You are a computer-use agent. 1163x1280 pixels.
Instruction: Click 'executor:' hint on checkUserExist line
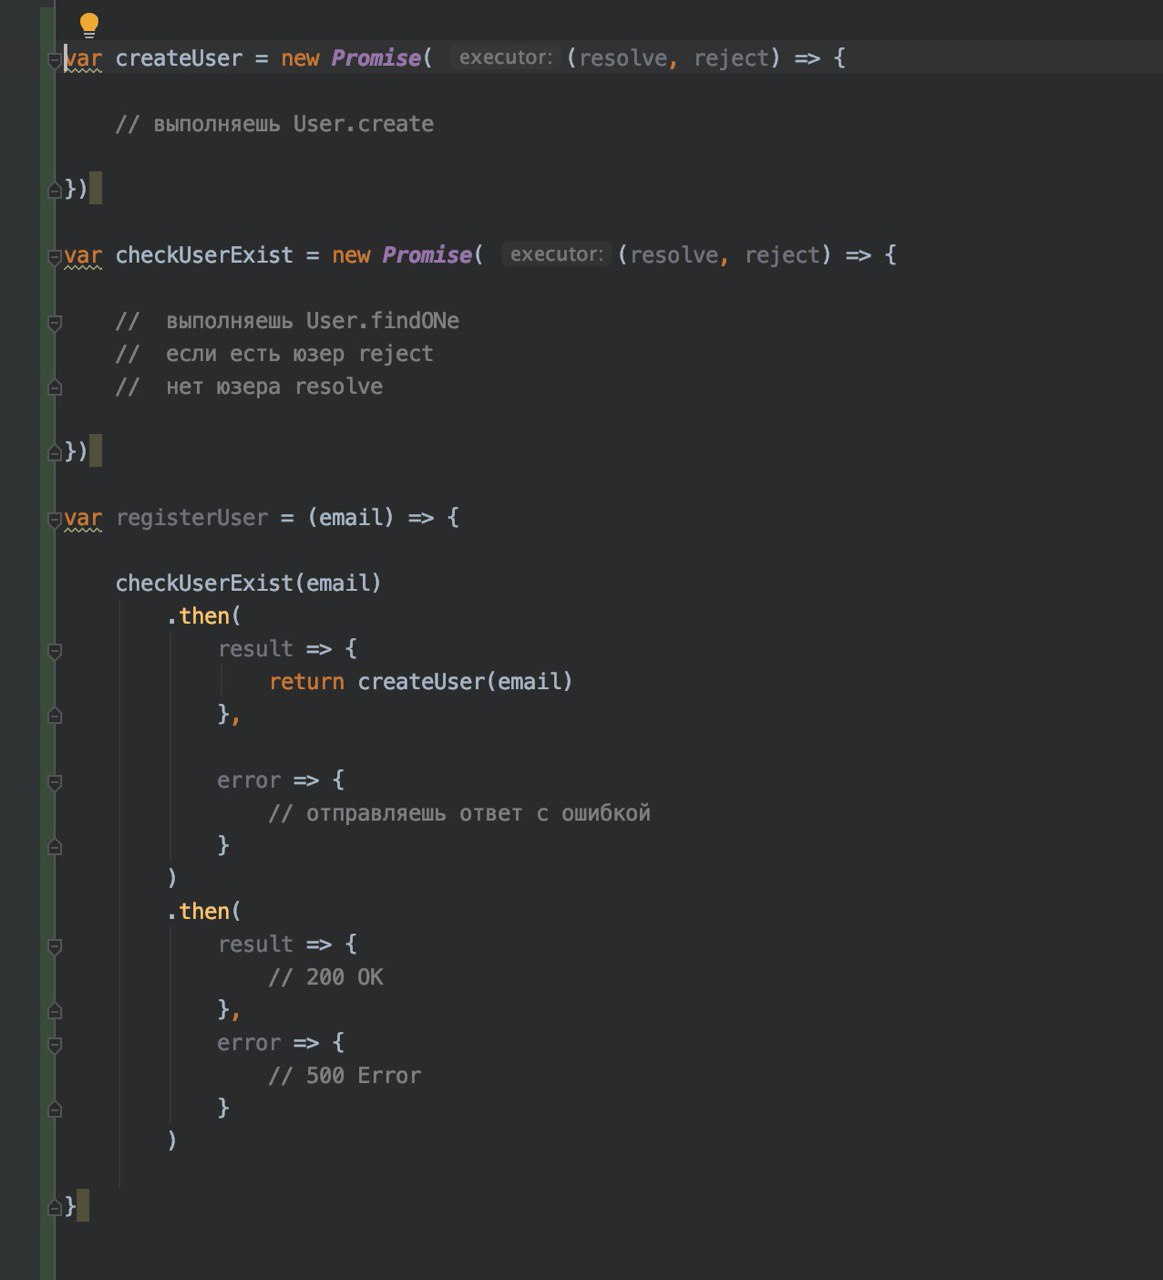pos(556,255)
